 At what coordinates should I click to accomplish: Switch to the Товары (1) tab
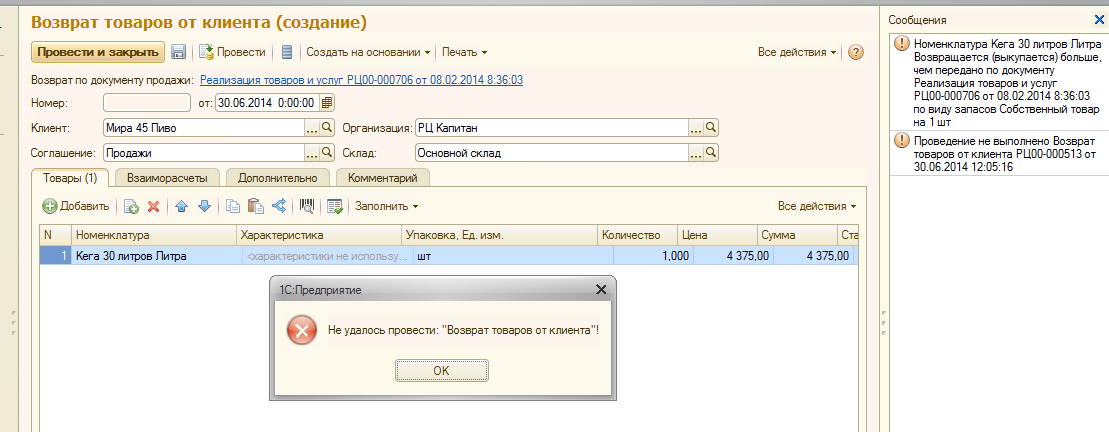click(x=70, y=177)
